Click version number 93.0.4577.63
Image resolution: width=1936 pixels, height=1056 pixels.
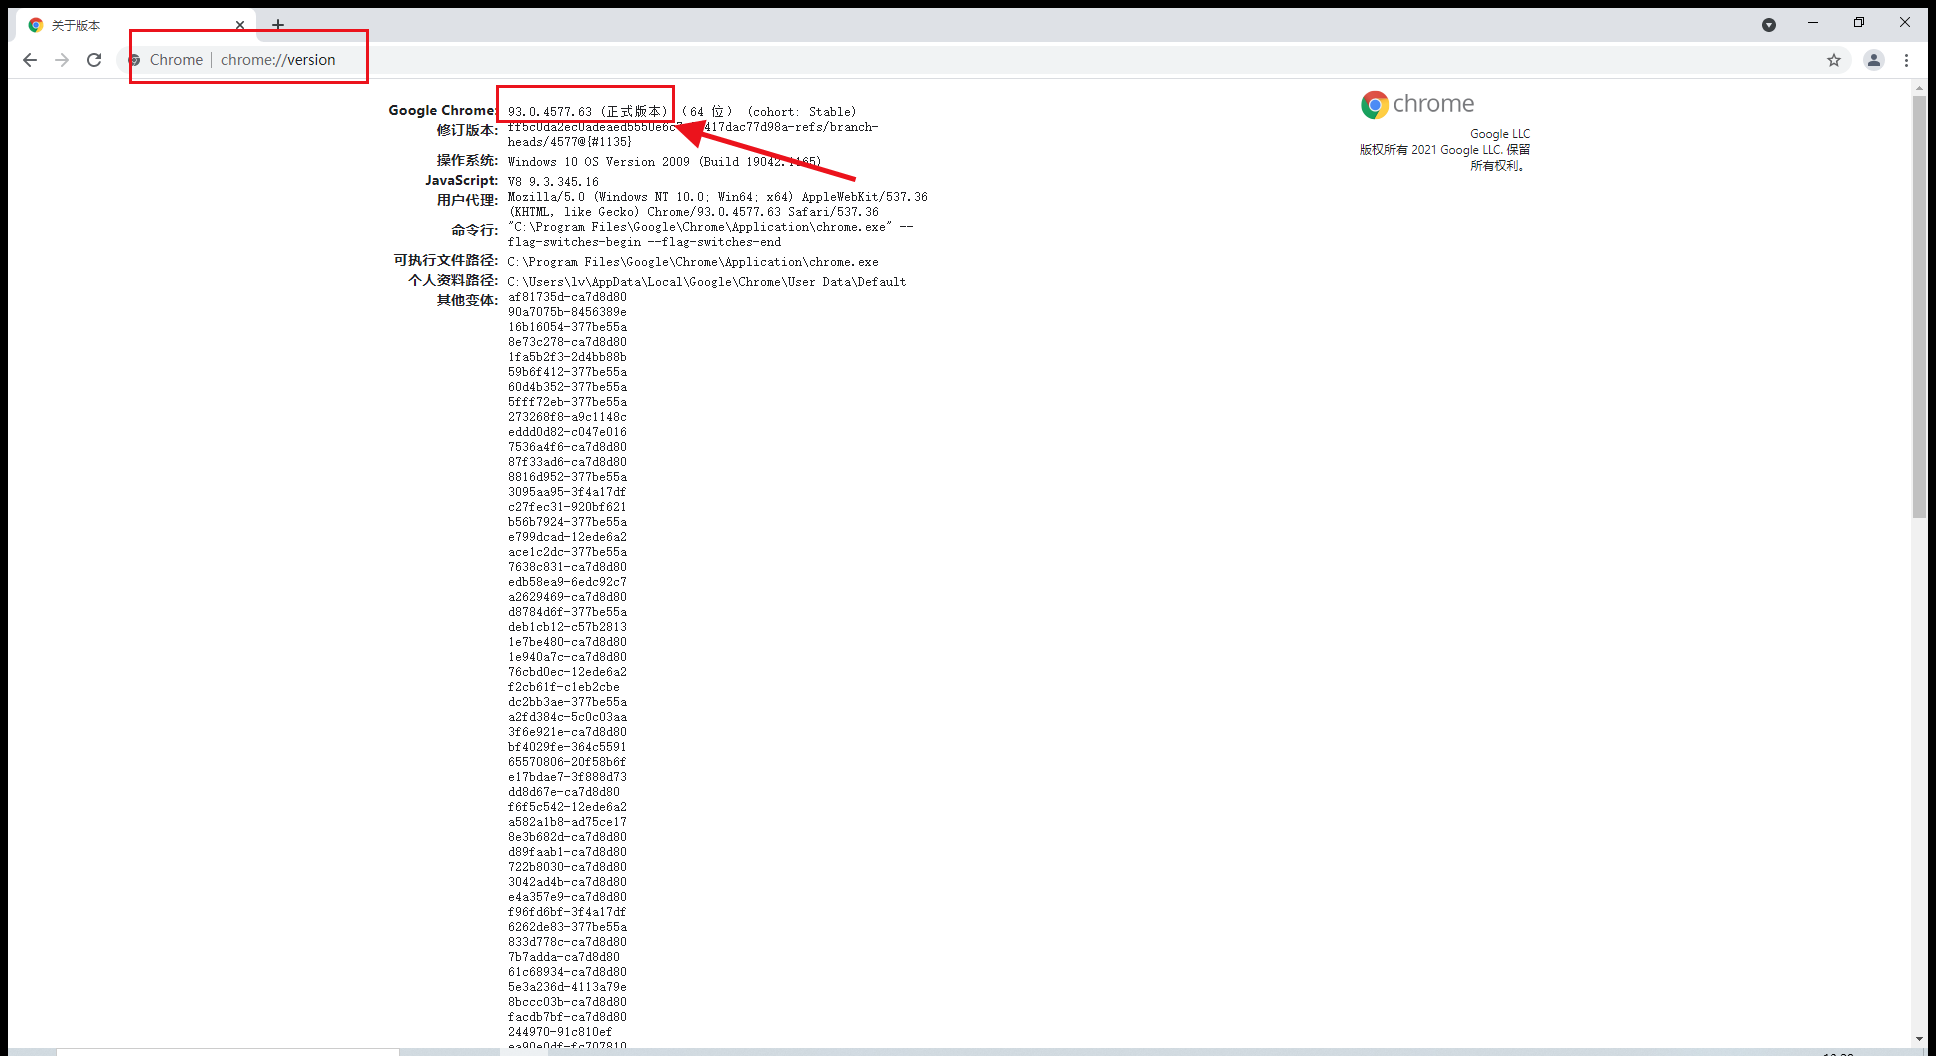(550, 112)
